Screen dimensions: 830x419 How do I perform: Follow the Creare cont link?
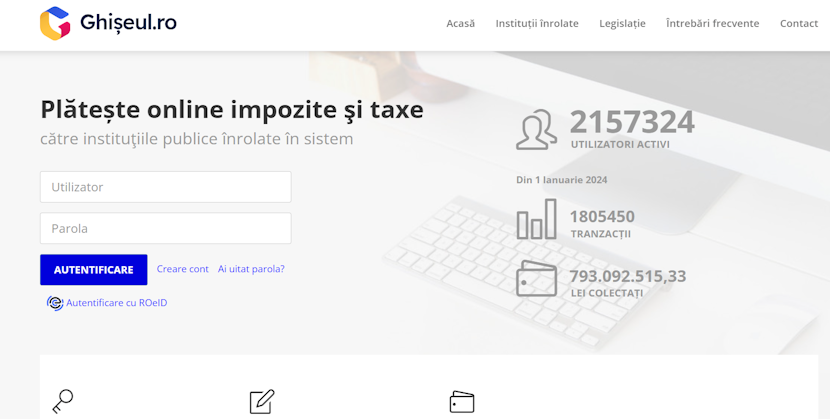tap(183, 269)
